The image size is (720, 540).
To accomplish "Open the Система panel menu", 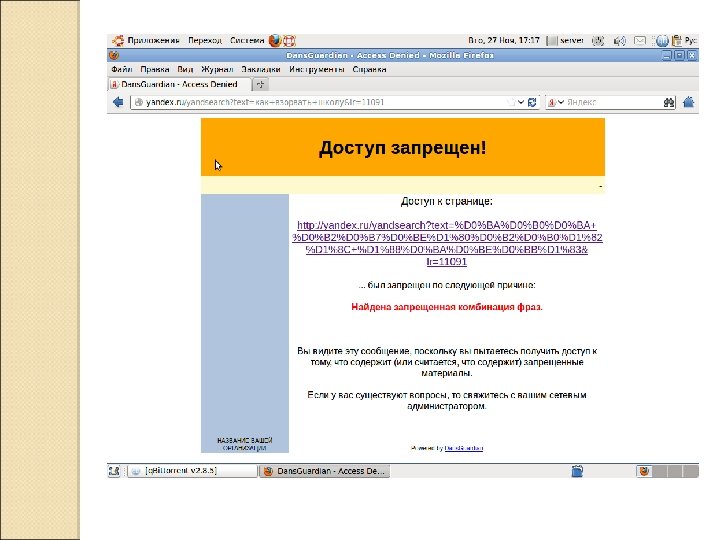I will (x=247, y=40).
